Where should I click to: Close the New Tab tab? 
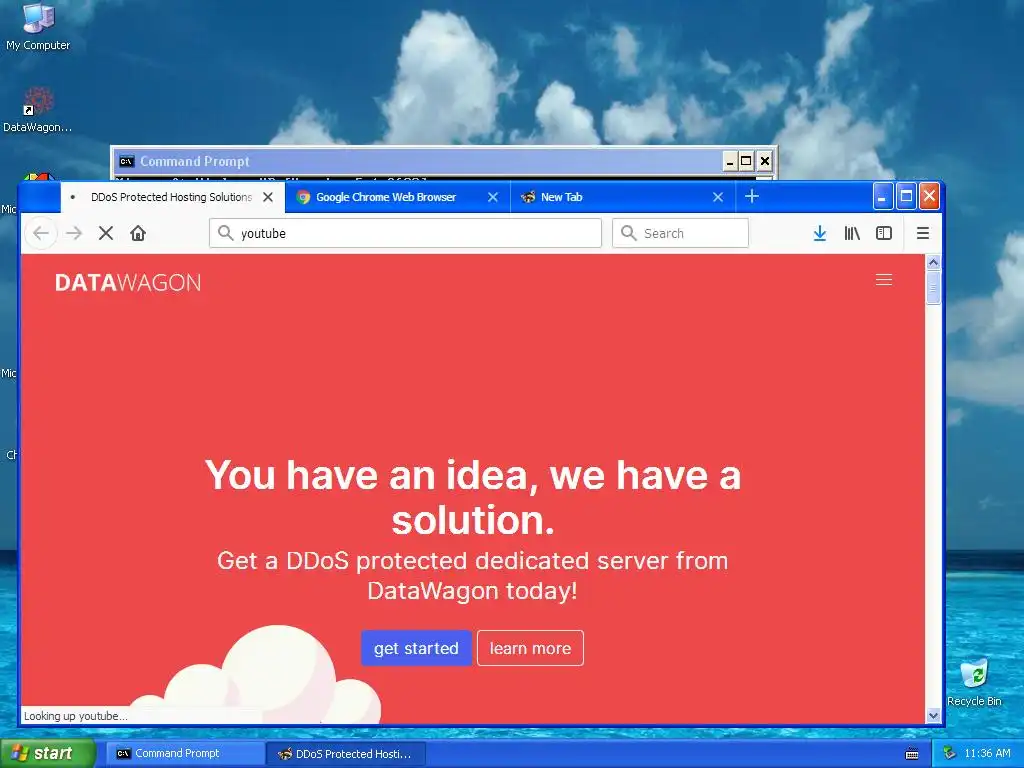click(x=718, y=197)
